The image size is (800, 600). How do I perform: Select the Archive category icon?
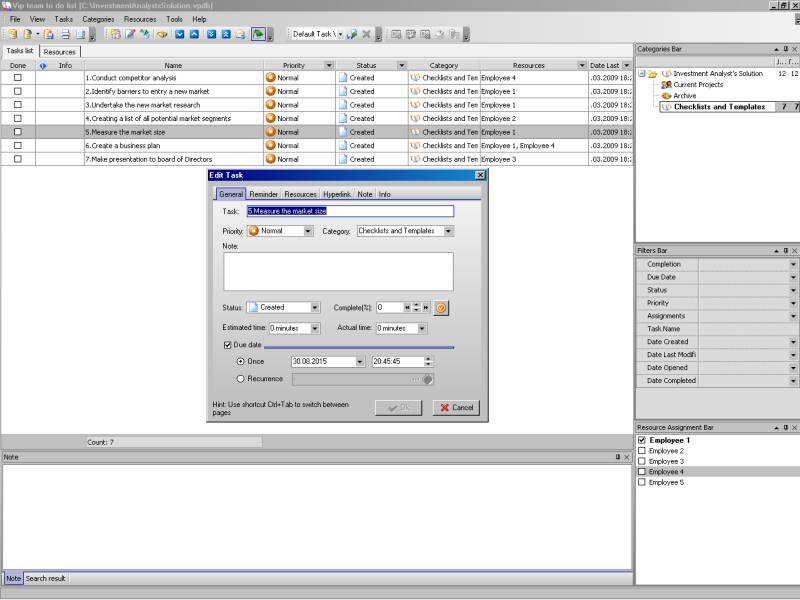click(x=666, y=96)
